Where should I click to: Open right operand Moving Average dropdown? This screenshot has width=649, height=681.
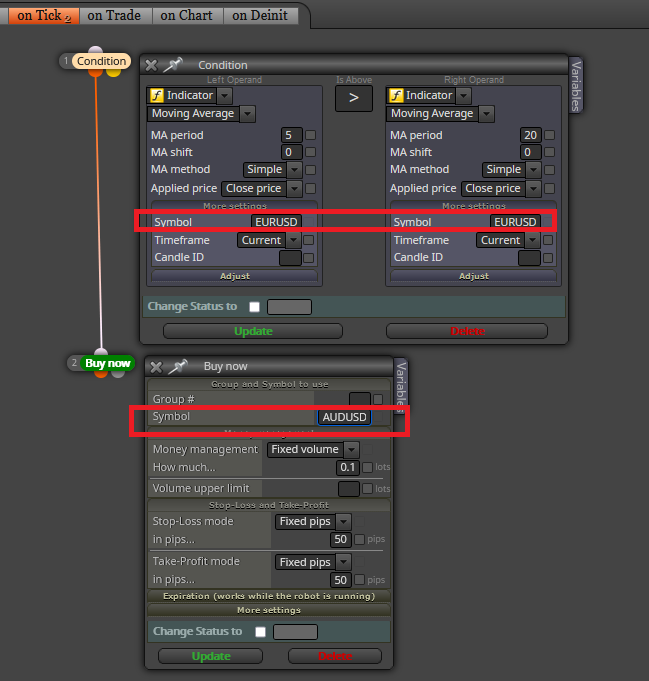(x=486, y=114)
